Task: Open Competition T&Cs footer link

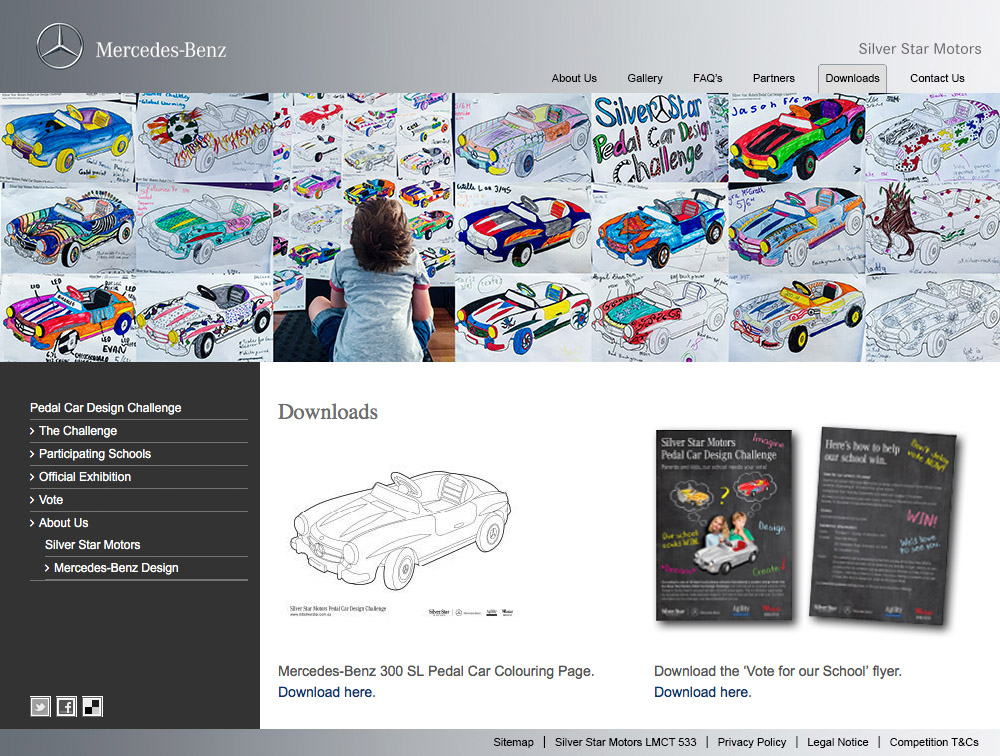Action: pyautogui.click(x=934, y=742)
